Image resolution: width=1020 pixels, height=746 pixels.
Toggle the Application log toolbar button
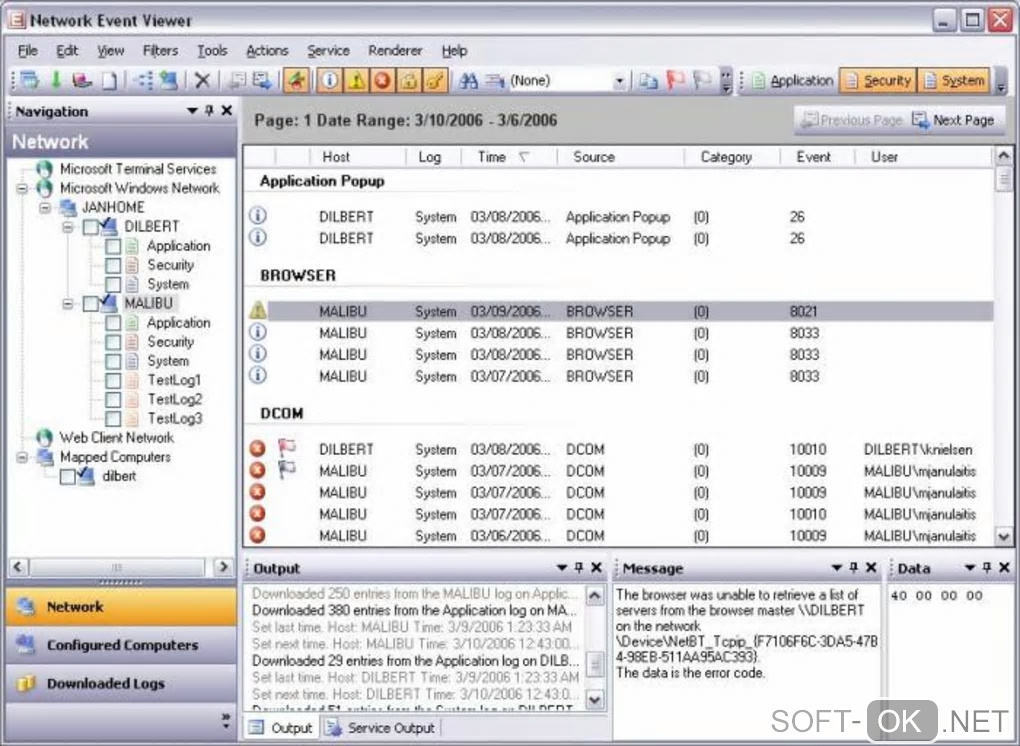792,81
